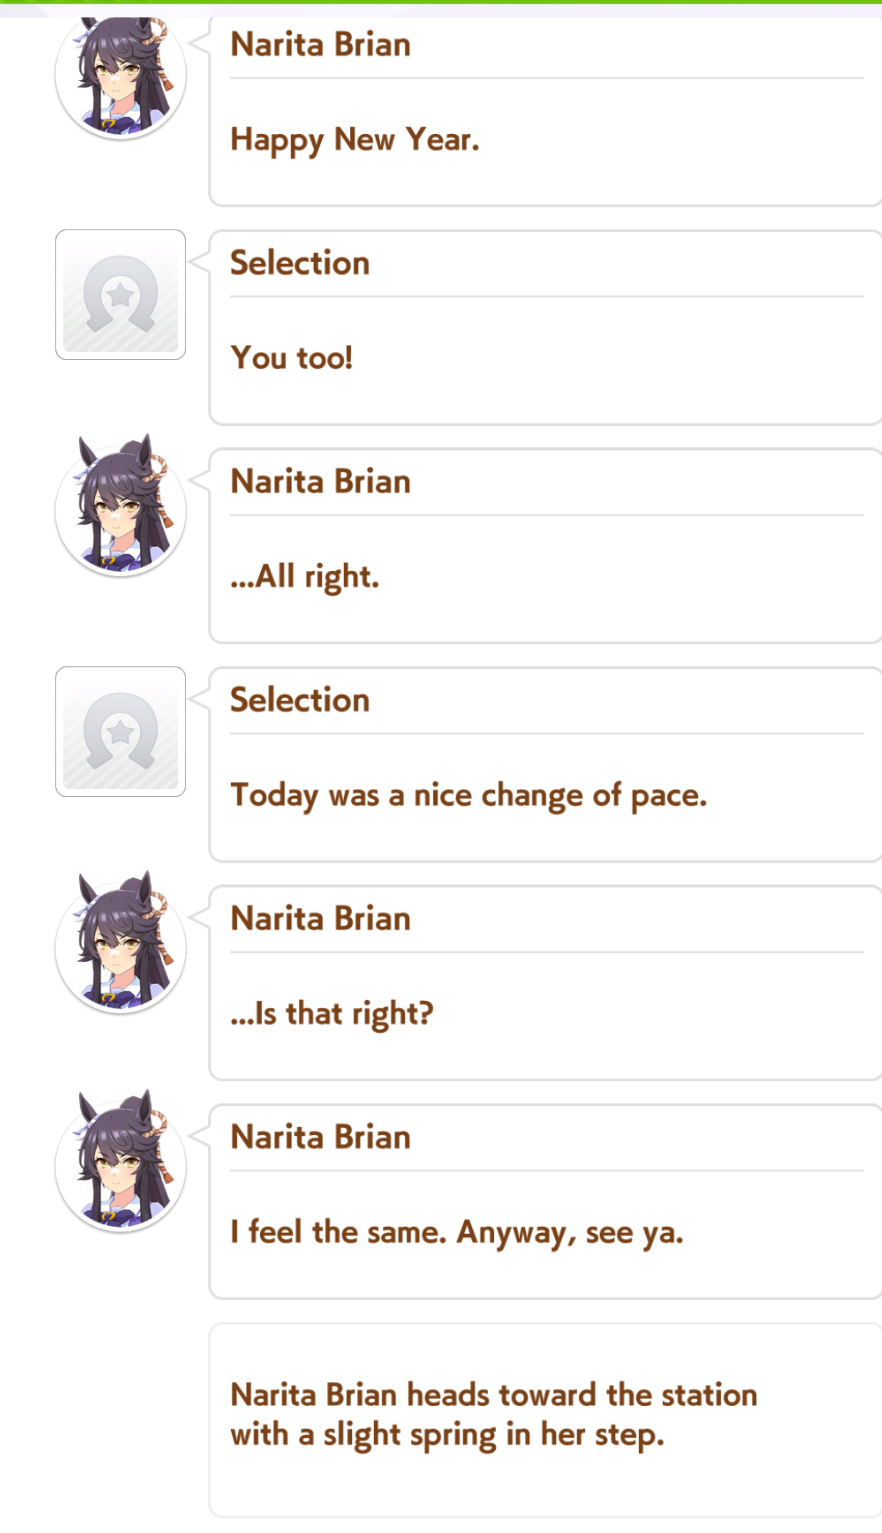Click the "Narita Brian" name above "Happy New Year."
The height and width of the screenshot is (1533, 882).
[320, 45]
